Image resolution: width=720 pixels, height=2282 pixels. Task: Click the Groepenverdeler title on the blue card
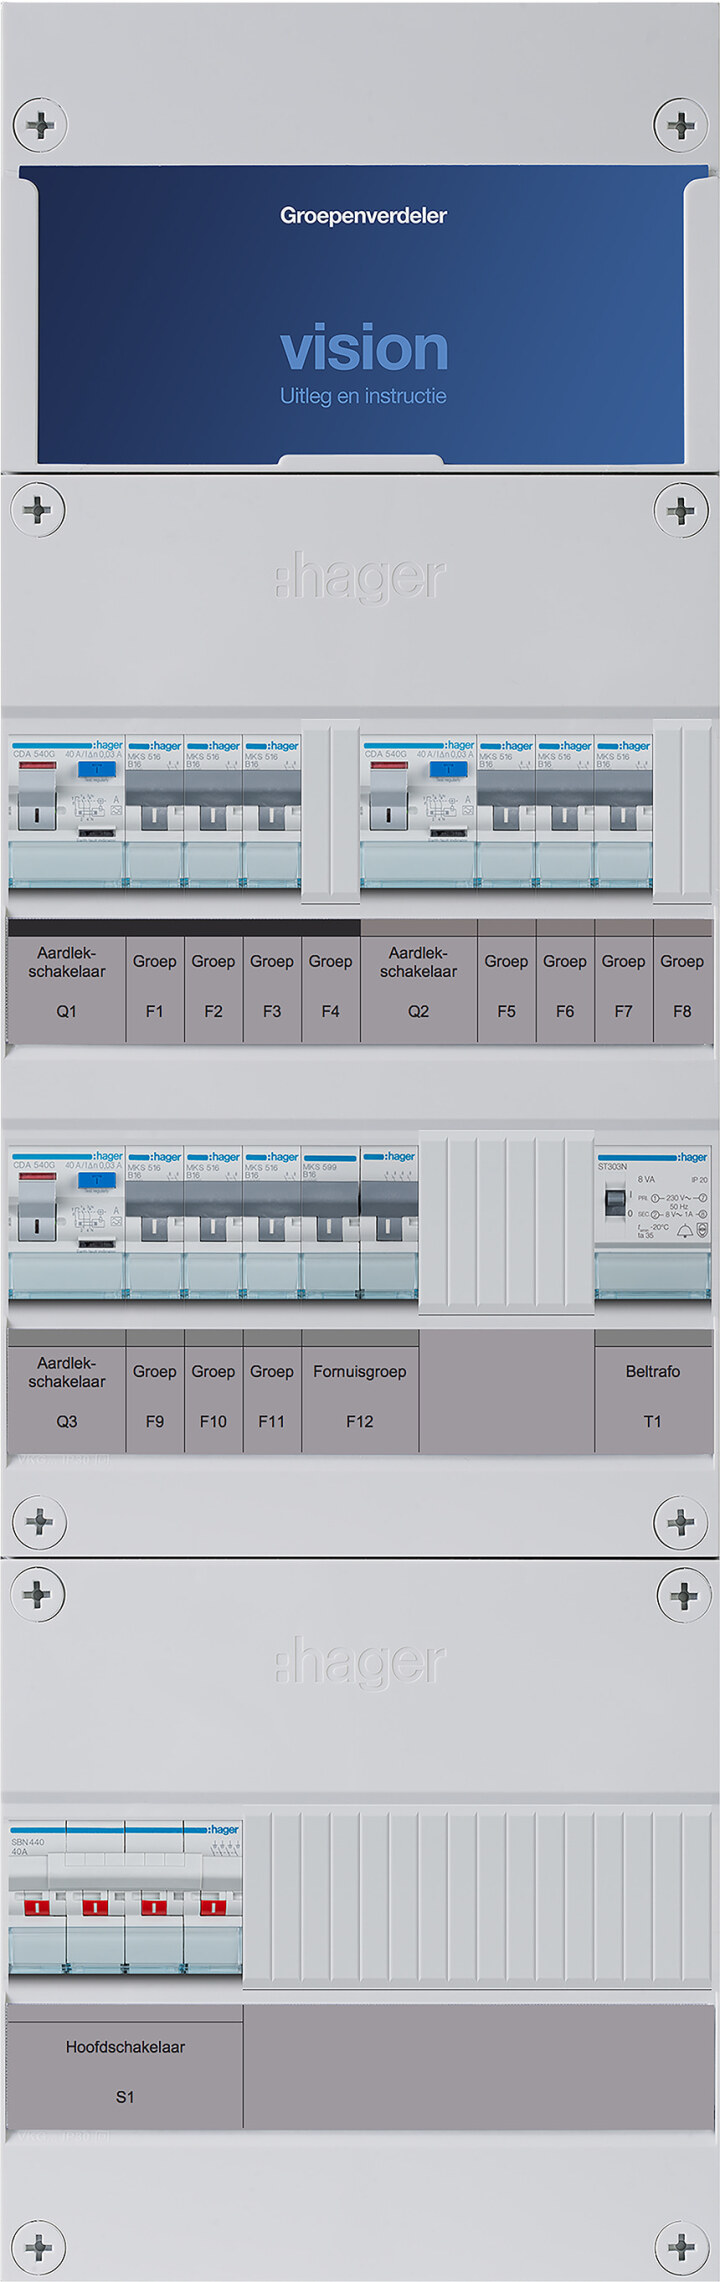tap(363, 216)
